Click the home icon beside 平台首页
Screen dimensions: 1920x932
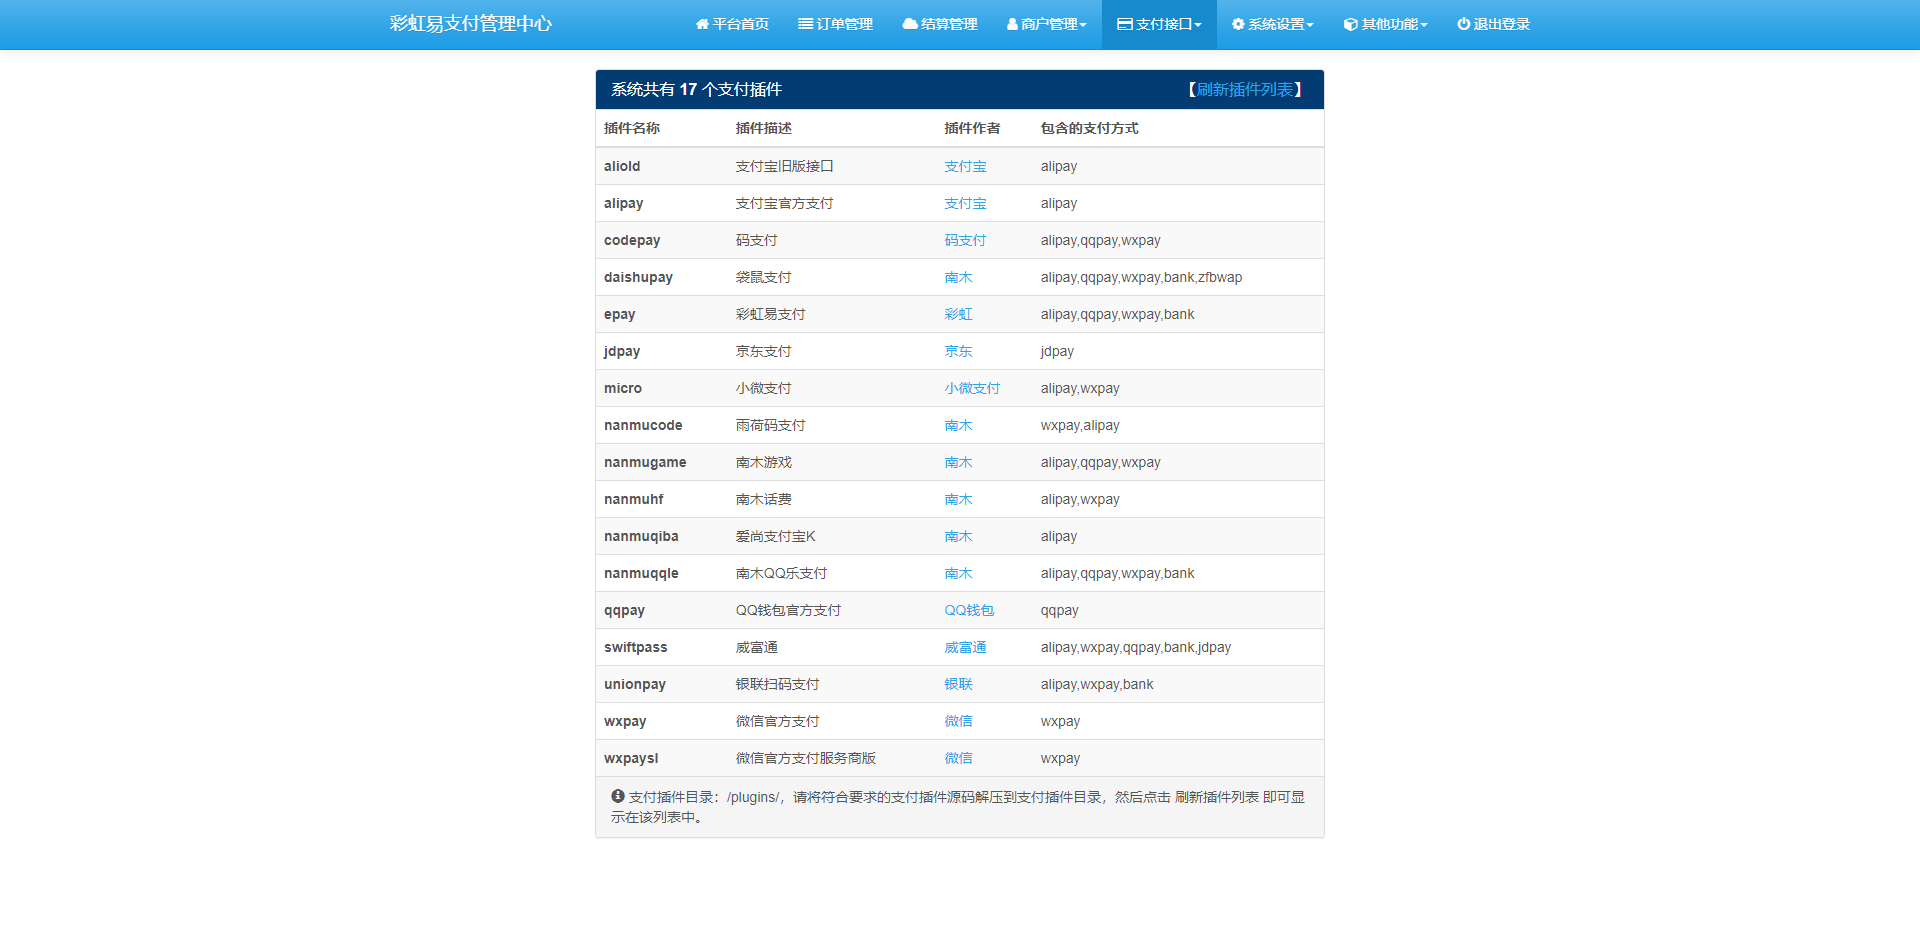click(x=702, y=24)
